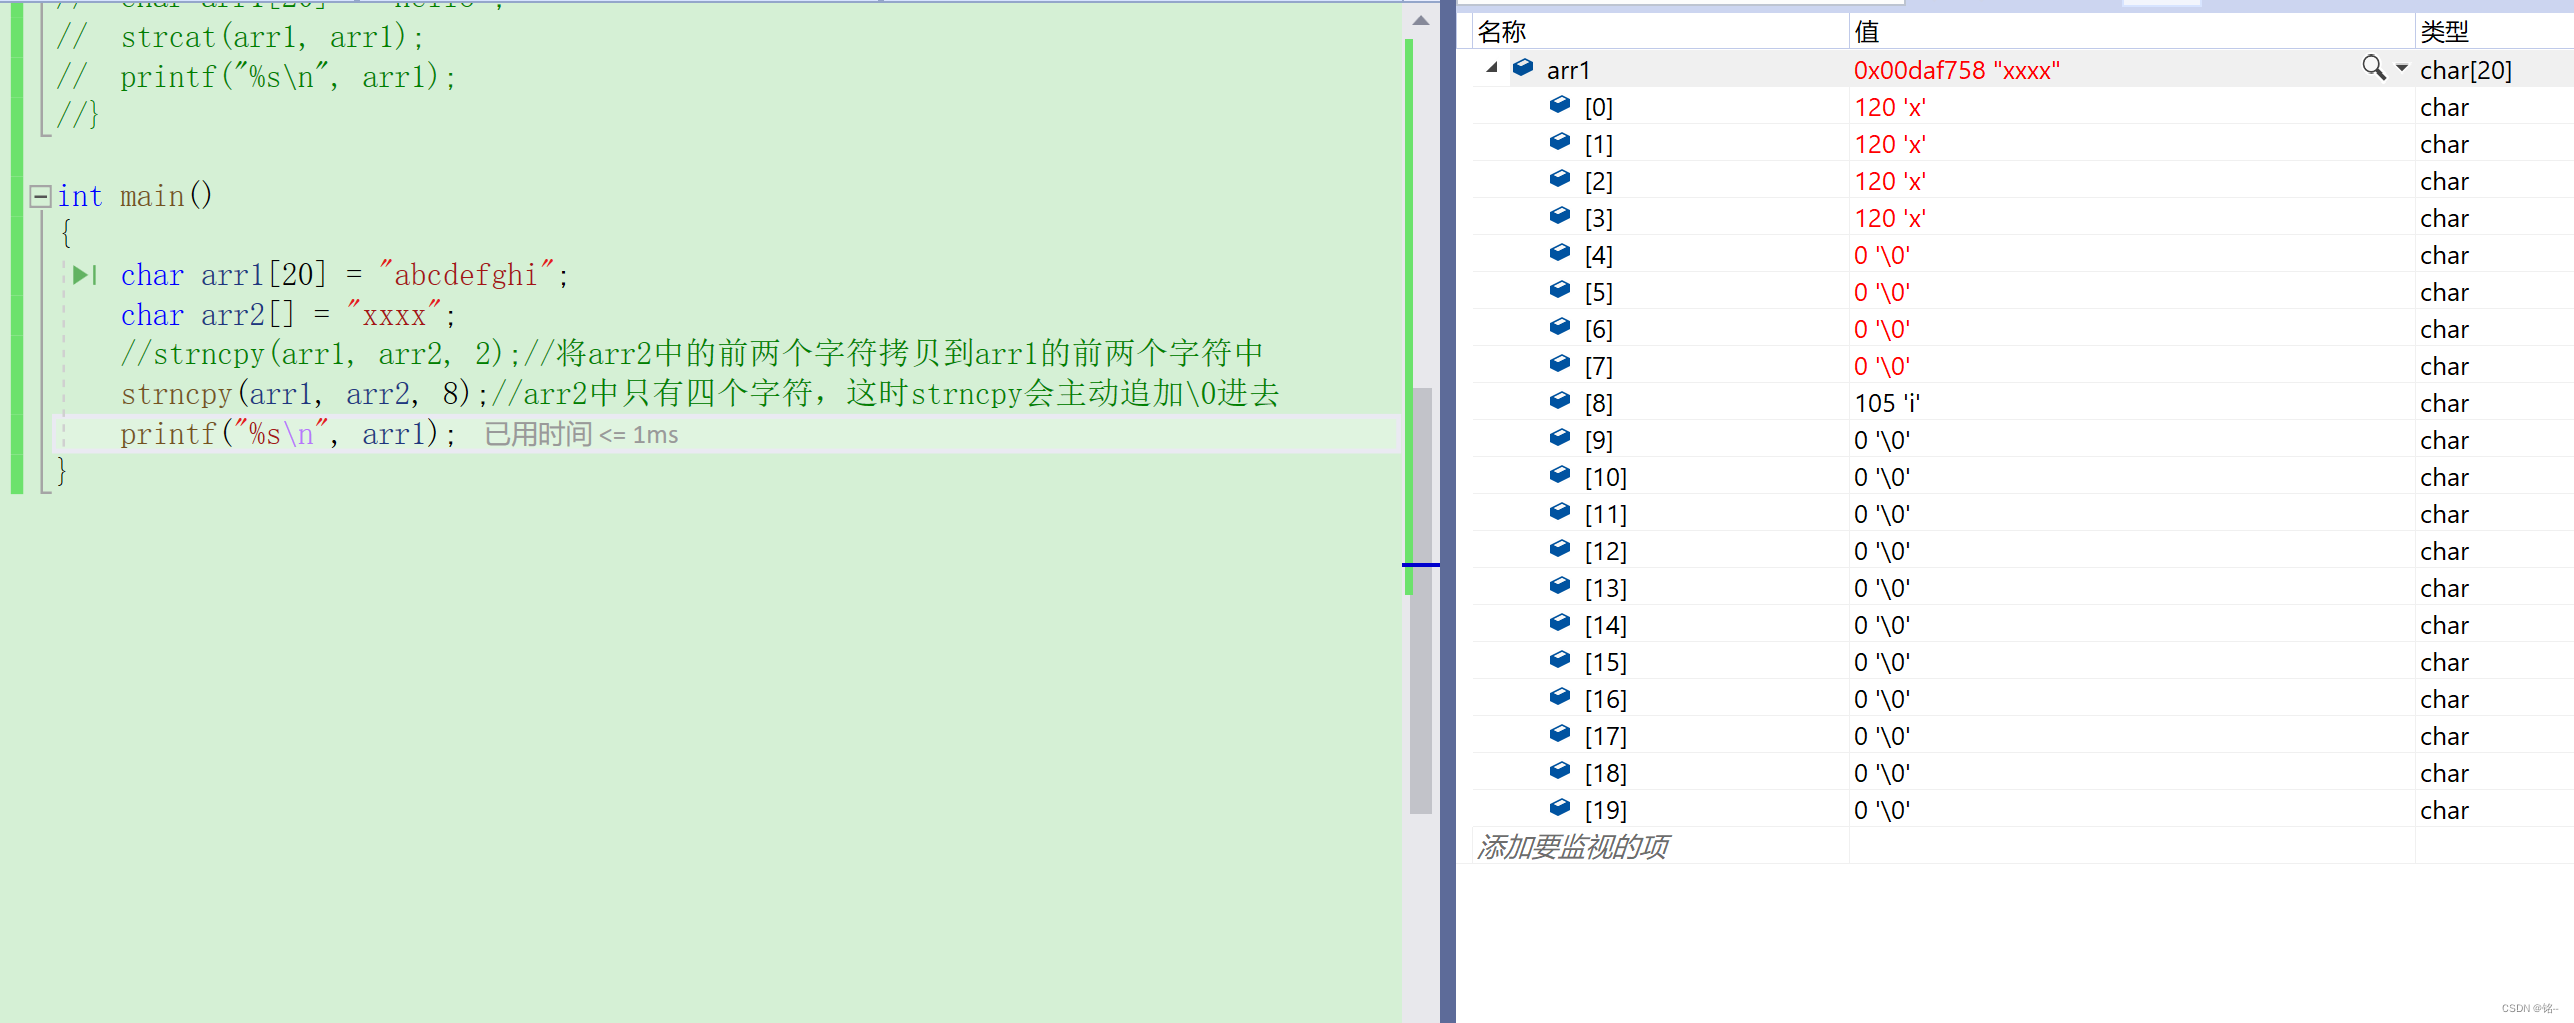The image size is (2574, 1023).
Task: Click the 已用时间 <= 1ms perf tip
Action: click(581, 435)
